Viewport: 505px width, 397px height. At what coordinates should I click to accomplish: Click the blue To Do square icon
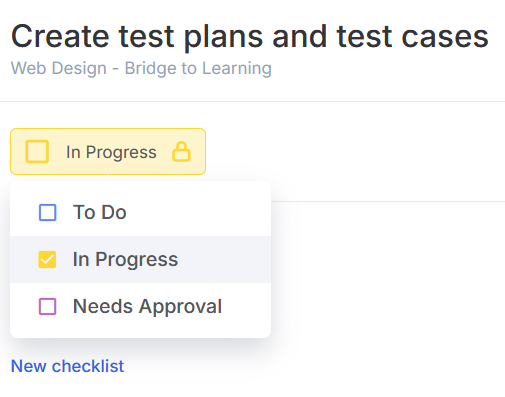(x=48, y=212)
